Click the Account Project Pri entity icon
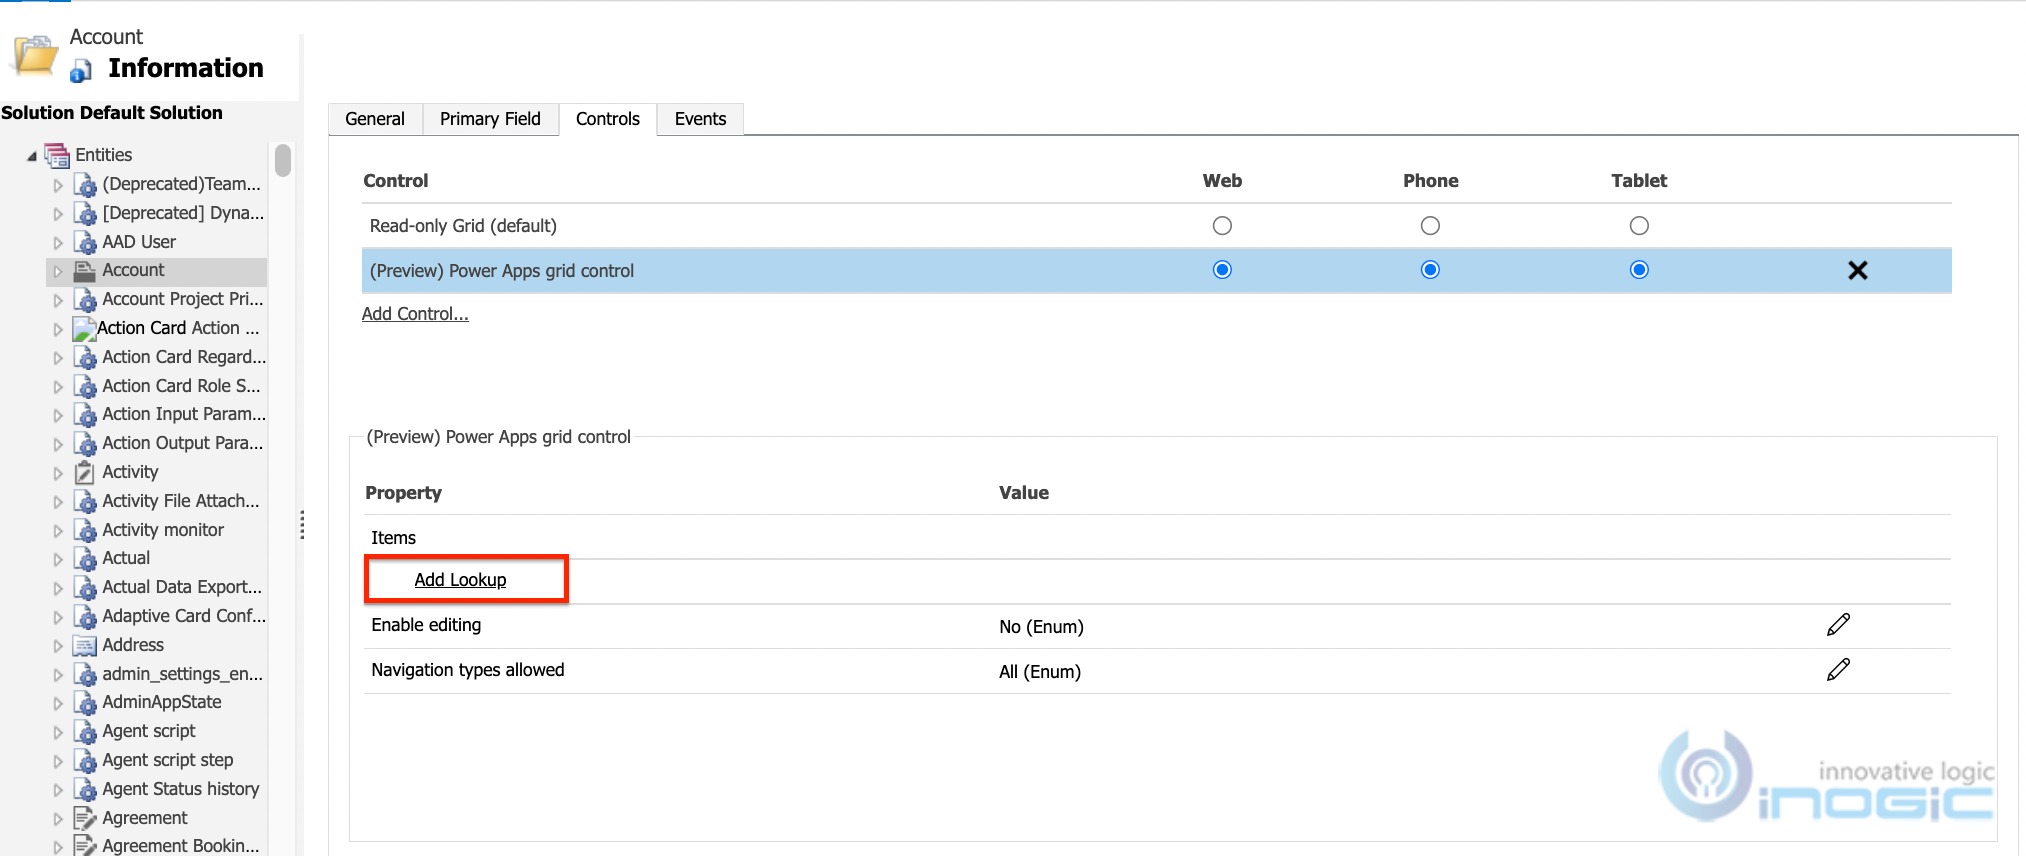This screenshot has height=856, width=2026. 86,300
